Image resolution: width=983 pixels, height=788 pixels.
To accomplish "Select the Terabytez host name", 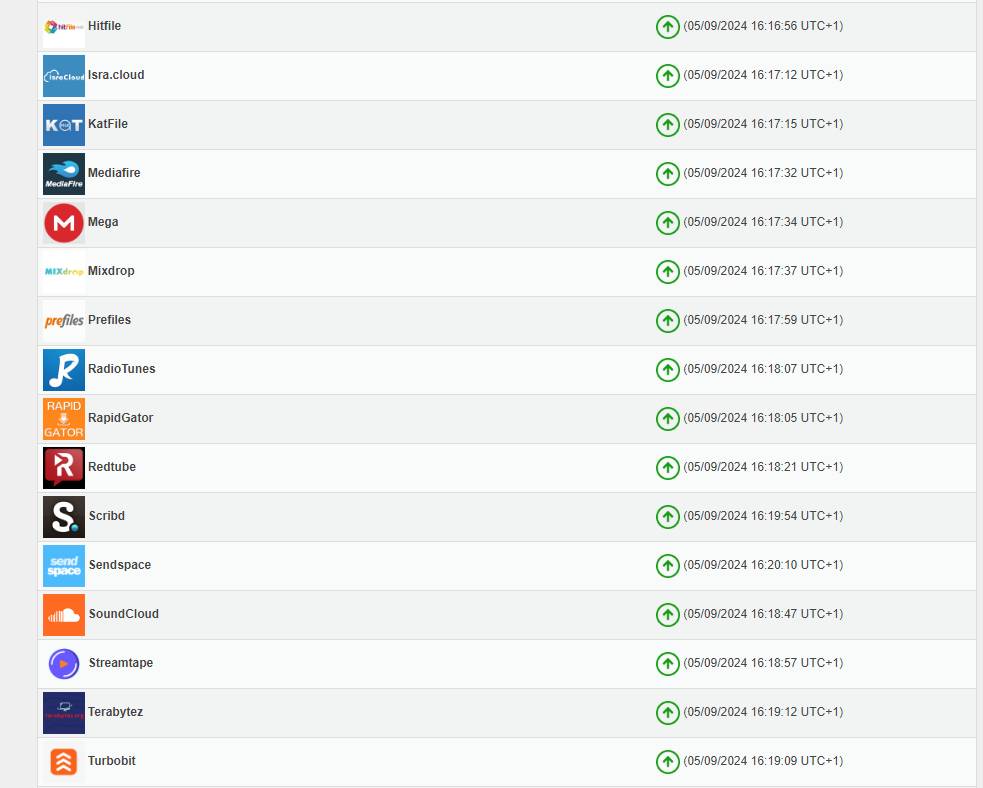I will point(115,712).
